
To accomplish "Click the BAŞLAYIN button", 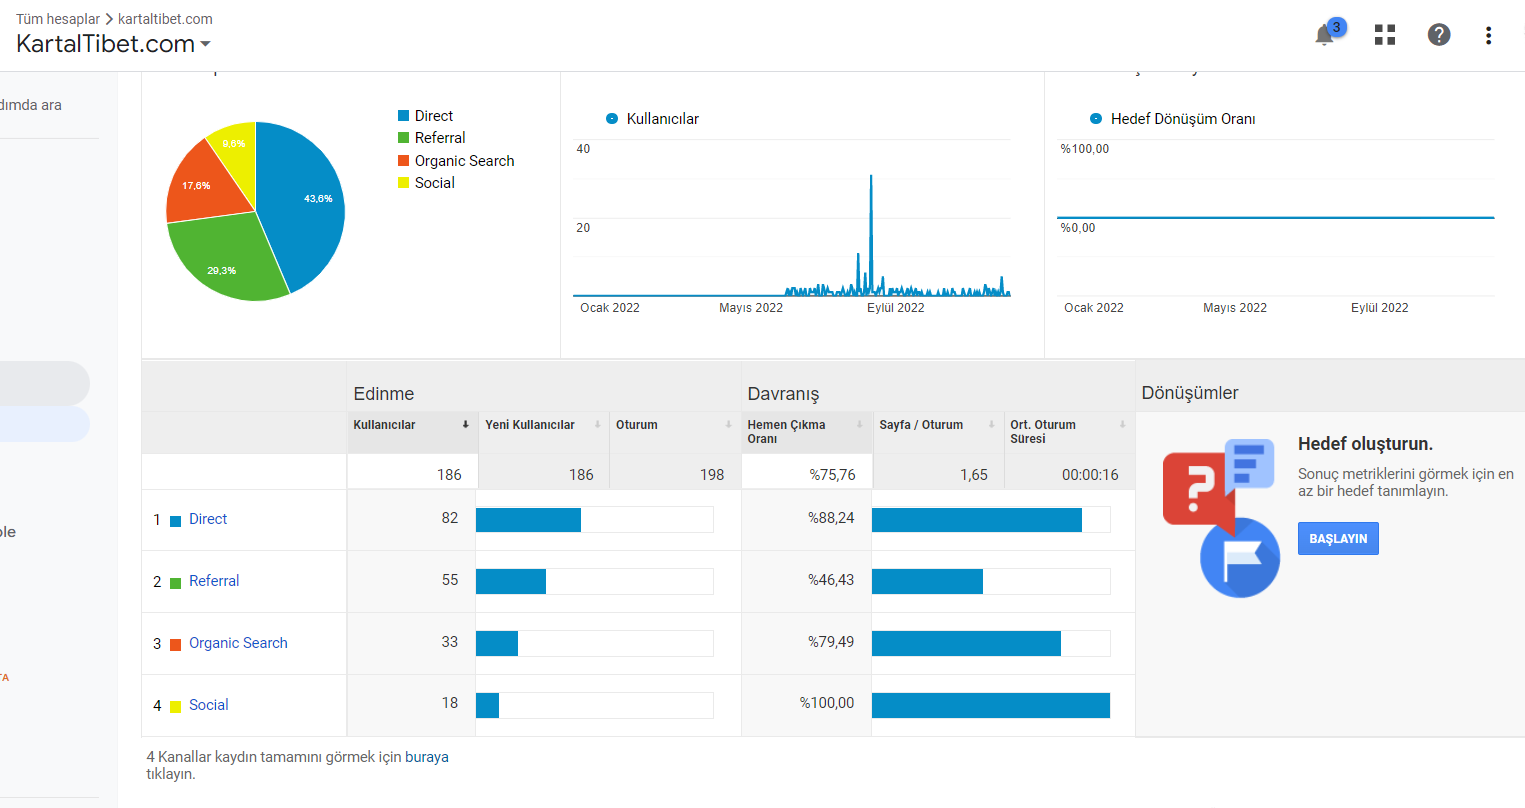I will [1338, 538].
